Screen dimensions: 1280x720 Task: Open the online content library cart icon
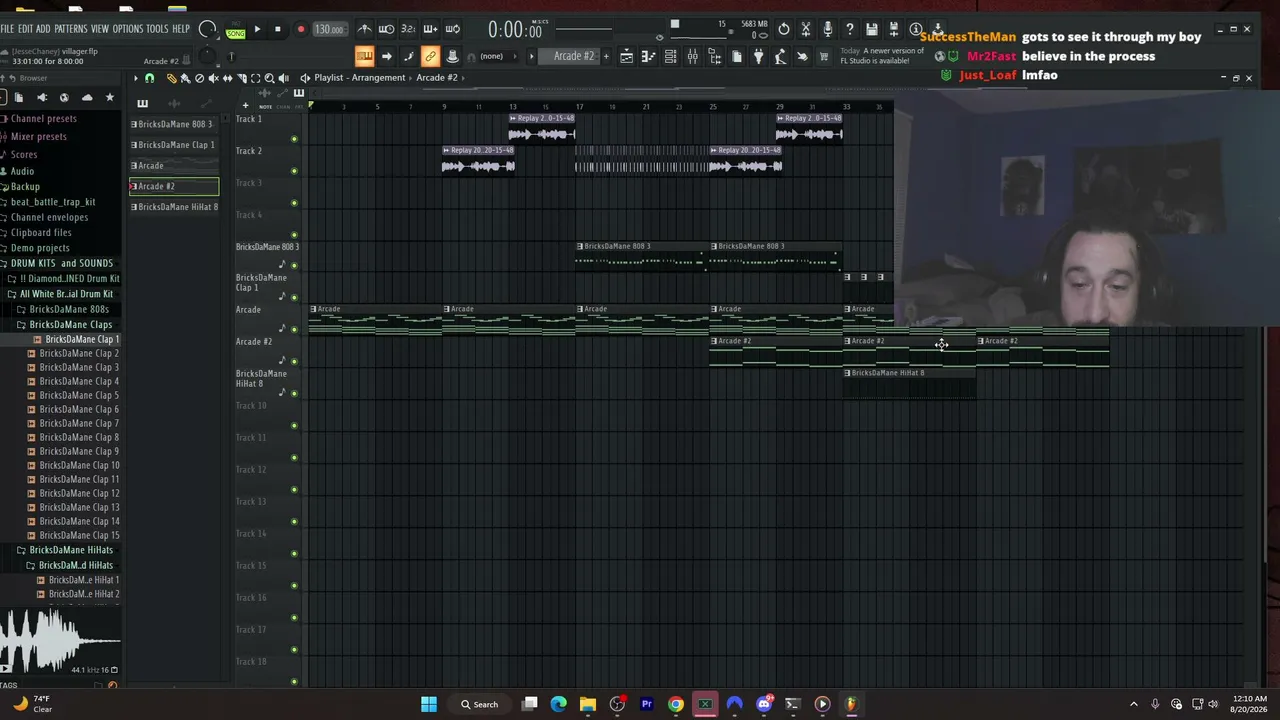[x=824, y=56]
